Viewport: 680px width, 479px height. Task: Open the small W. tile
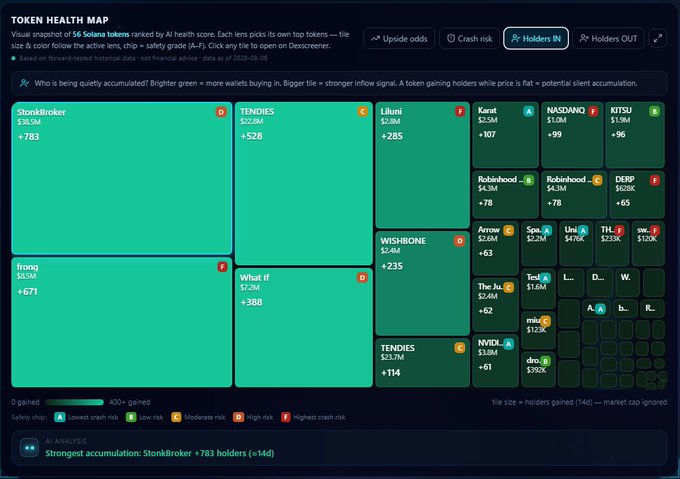pos(628,283)
